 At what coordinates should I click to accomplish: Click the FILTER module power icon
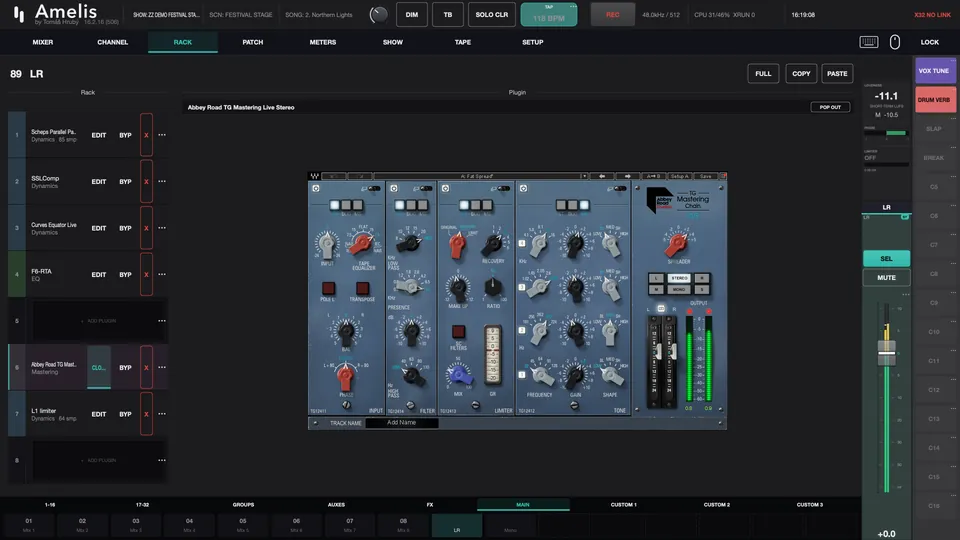pyautogui.click(x=394, y=189)
